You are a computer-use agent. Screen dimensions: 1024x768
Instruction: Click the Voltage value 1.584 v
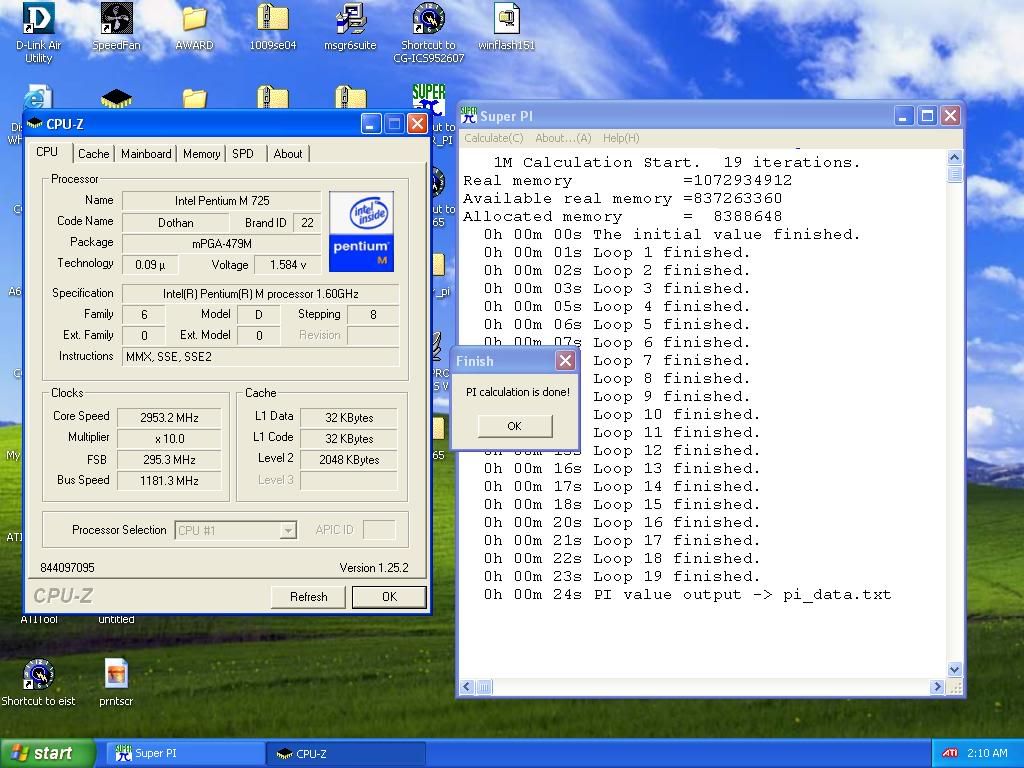(x=288, y=264)
